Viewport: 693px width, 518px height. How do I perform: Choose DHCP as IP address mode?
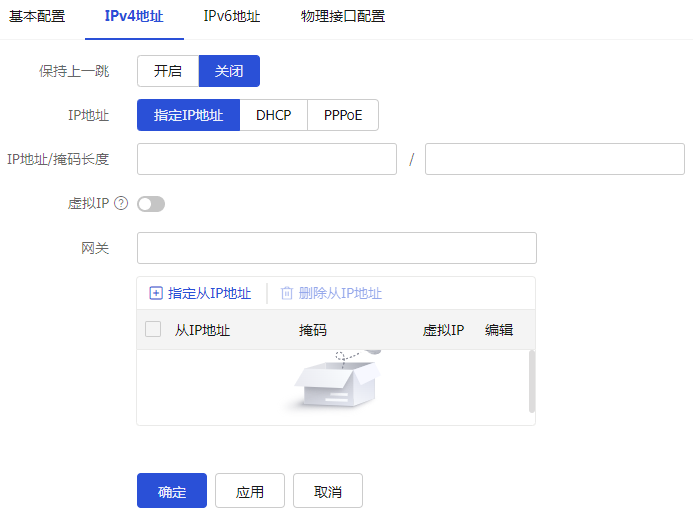click(273, 115)
